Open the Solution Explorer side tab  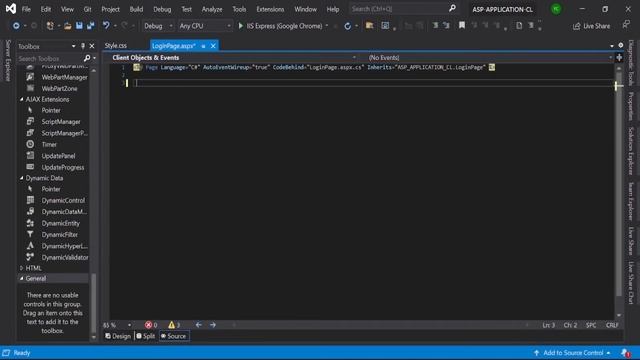[x=631, y=151]
